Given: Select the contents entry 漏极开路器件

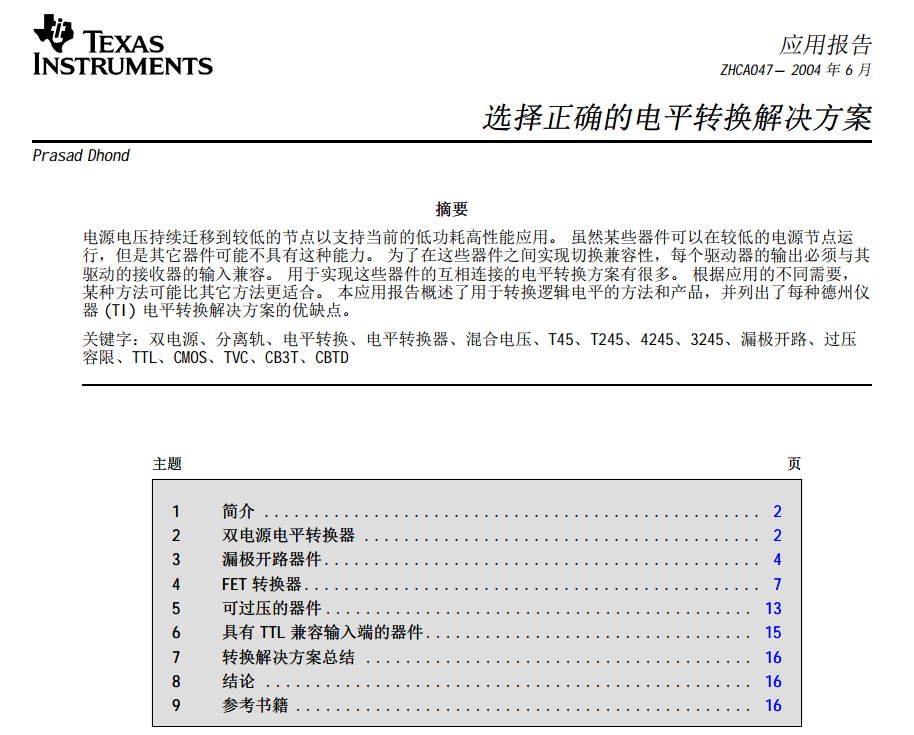Looking at the screenshot, I should [x=272, y=560].
